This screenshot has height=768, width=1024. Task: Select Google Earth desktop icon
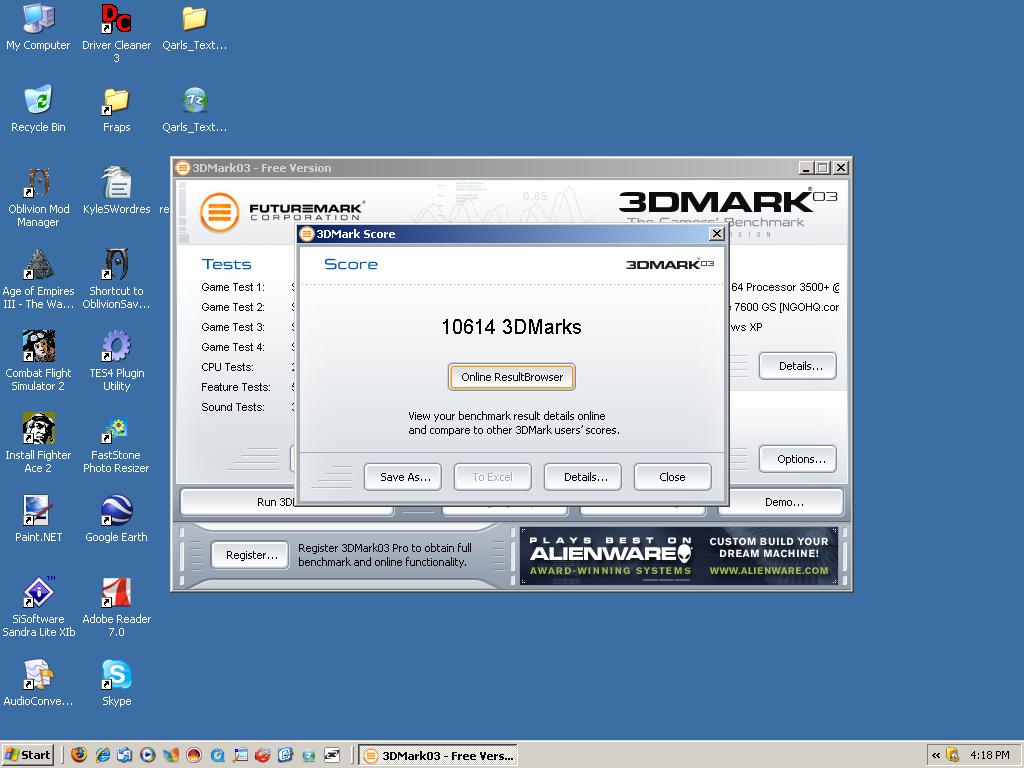tap(116, 519)
